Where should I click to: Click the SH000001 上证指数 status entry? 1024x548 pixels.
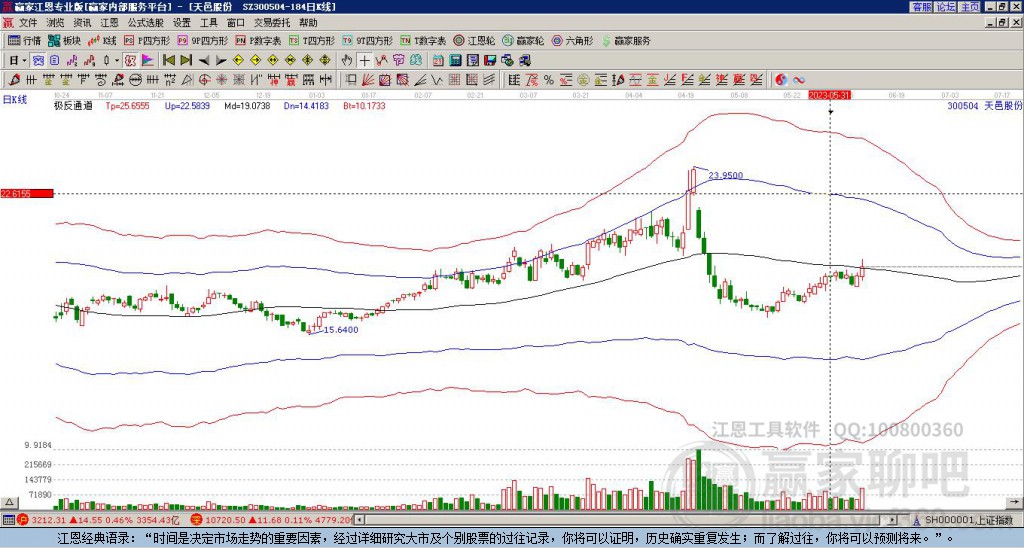coord(969,520)
